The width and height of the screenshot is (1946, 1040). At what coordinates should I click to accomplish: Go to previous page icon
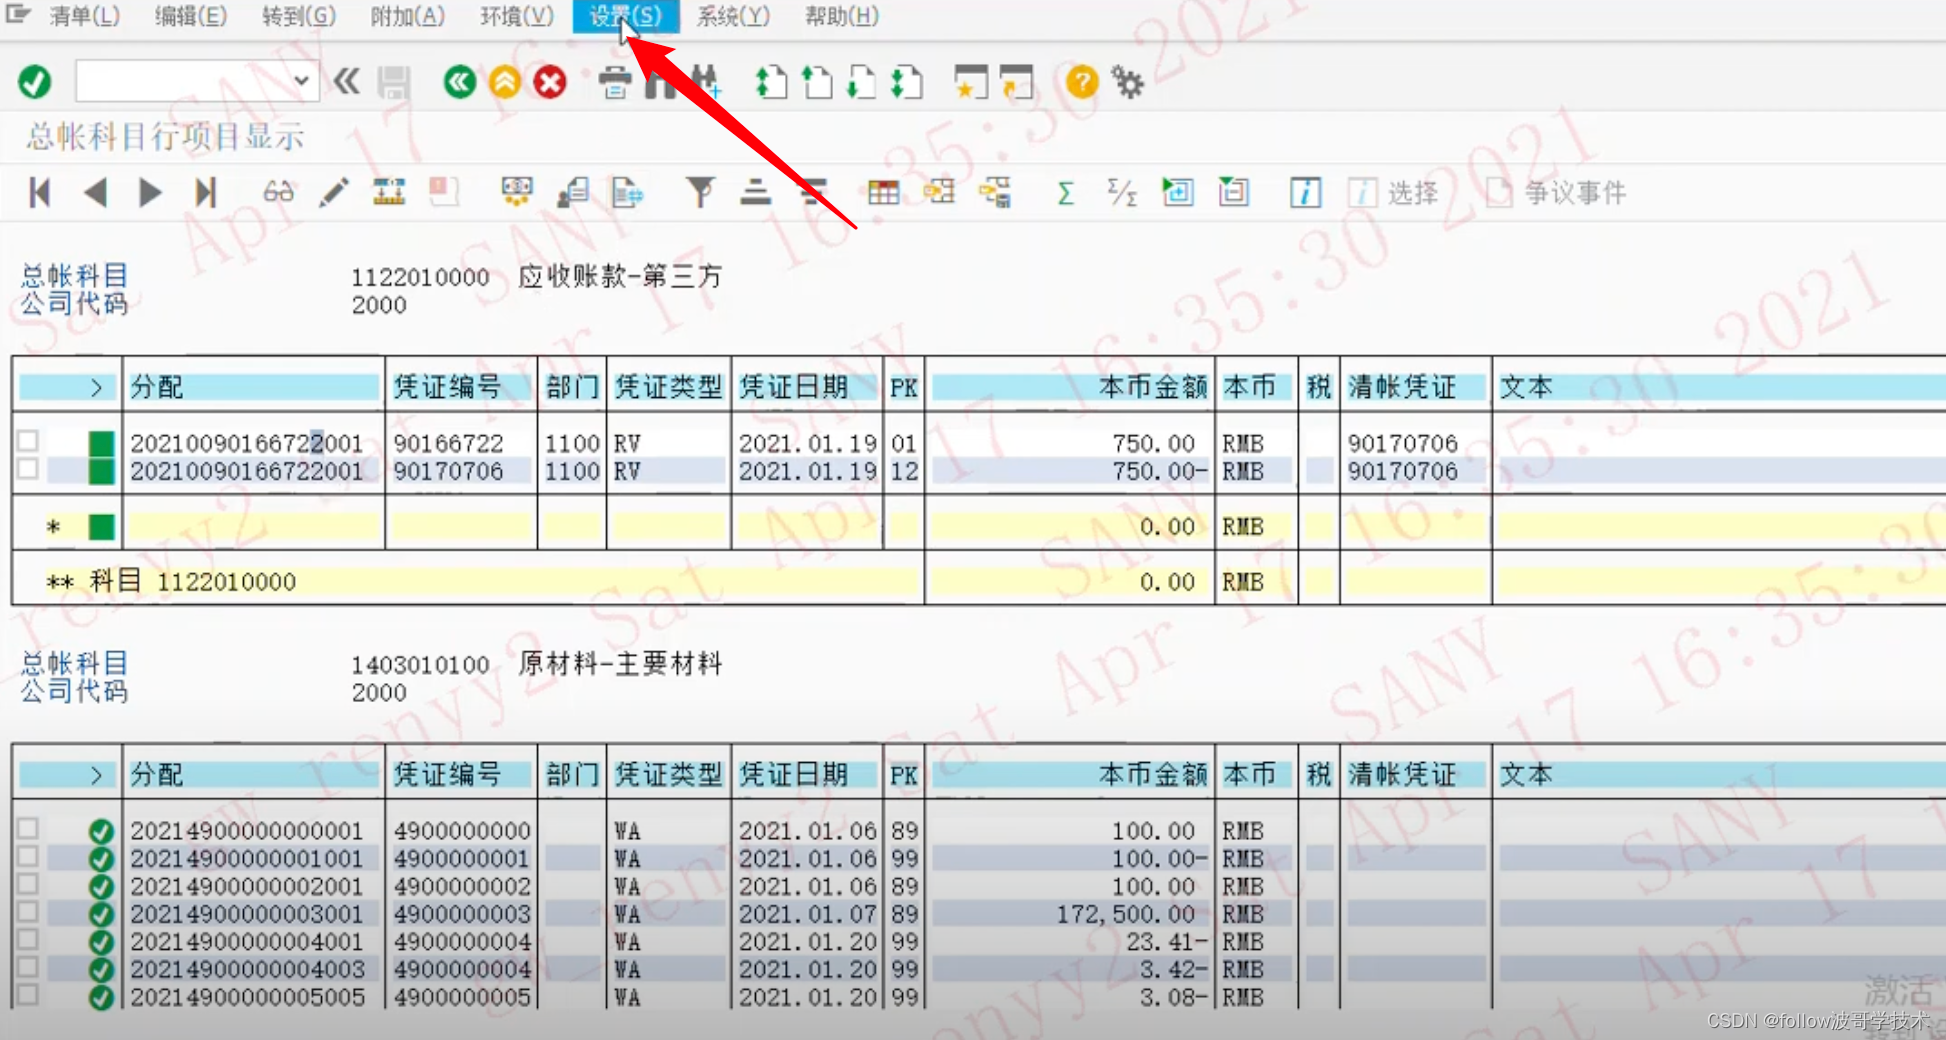coord(817,82)
